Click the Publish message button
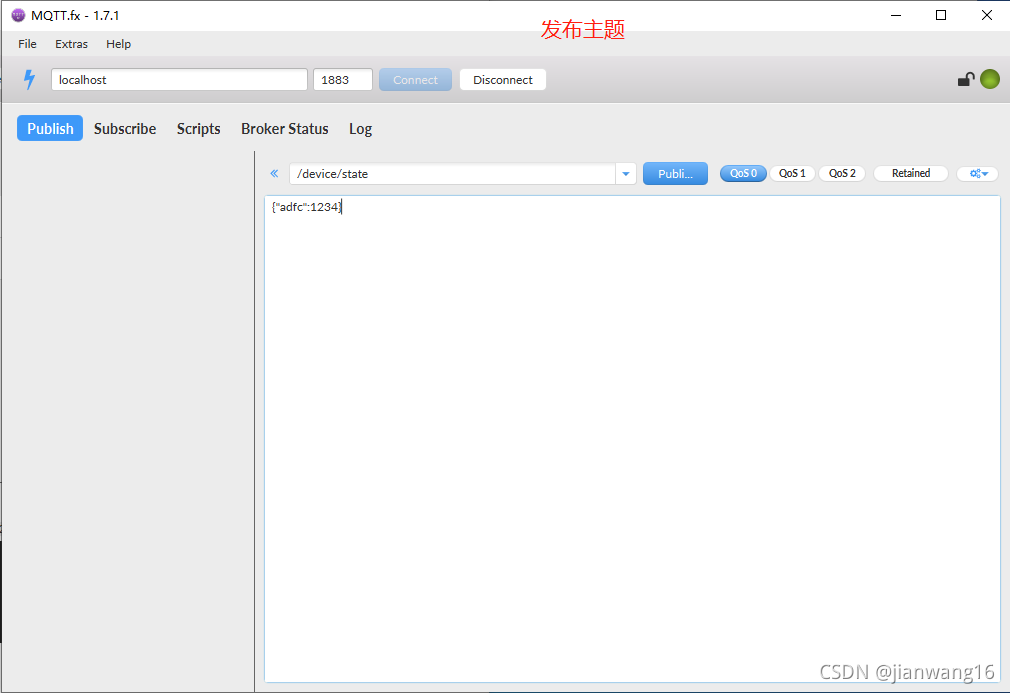The height and width of the screenshot is (693, 1010). (x=675, y=174)
